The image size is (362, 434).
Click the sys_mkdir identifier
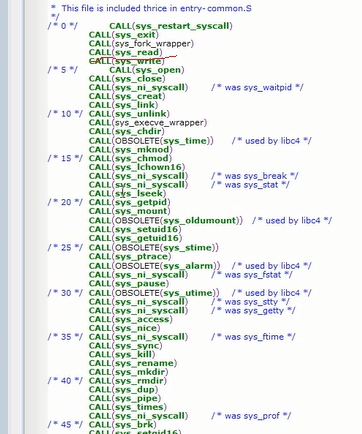[140, 372]
